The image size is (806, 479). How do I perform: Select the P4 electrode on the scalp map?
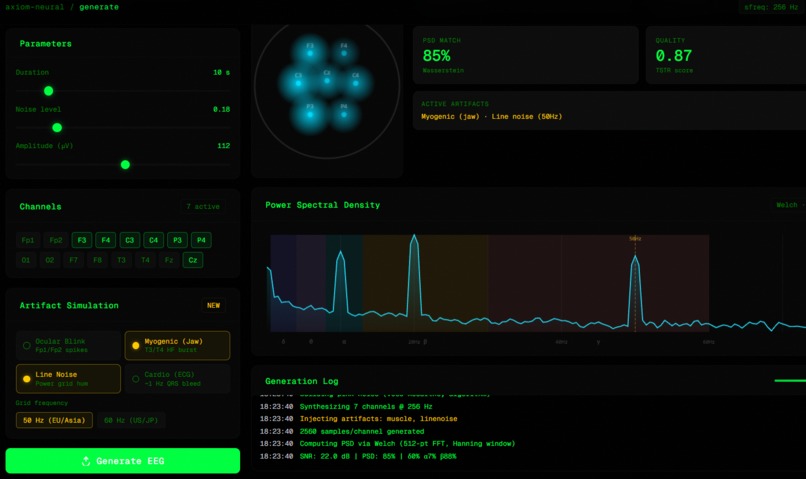[344, 114]
